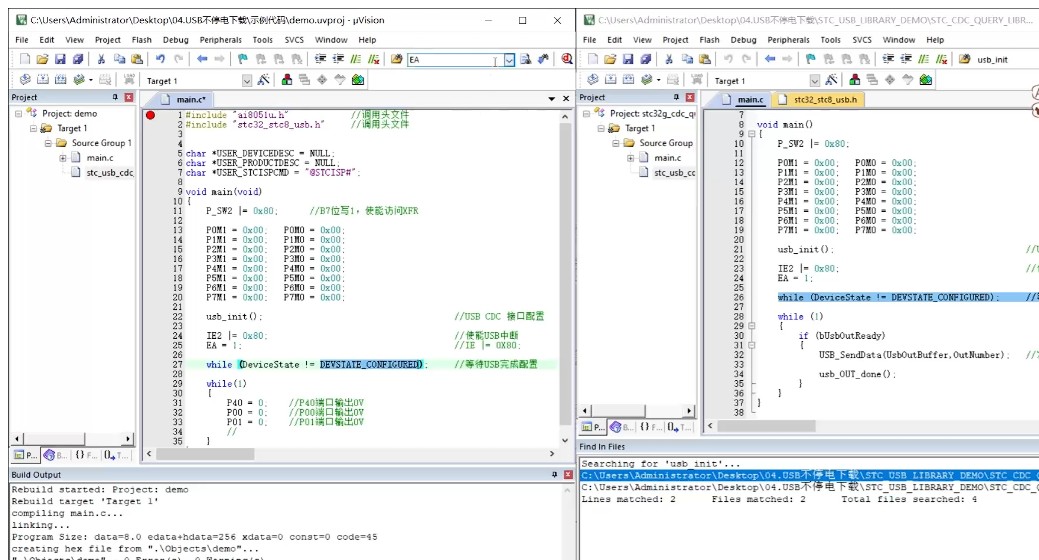Click Manage Project Items icon in left window
Screen dimensions: 1039x560
pyautogui.click(x=286, y=80)
